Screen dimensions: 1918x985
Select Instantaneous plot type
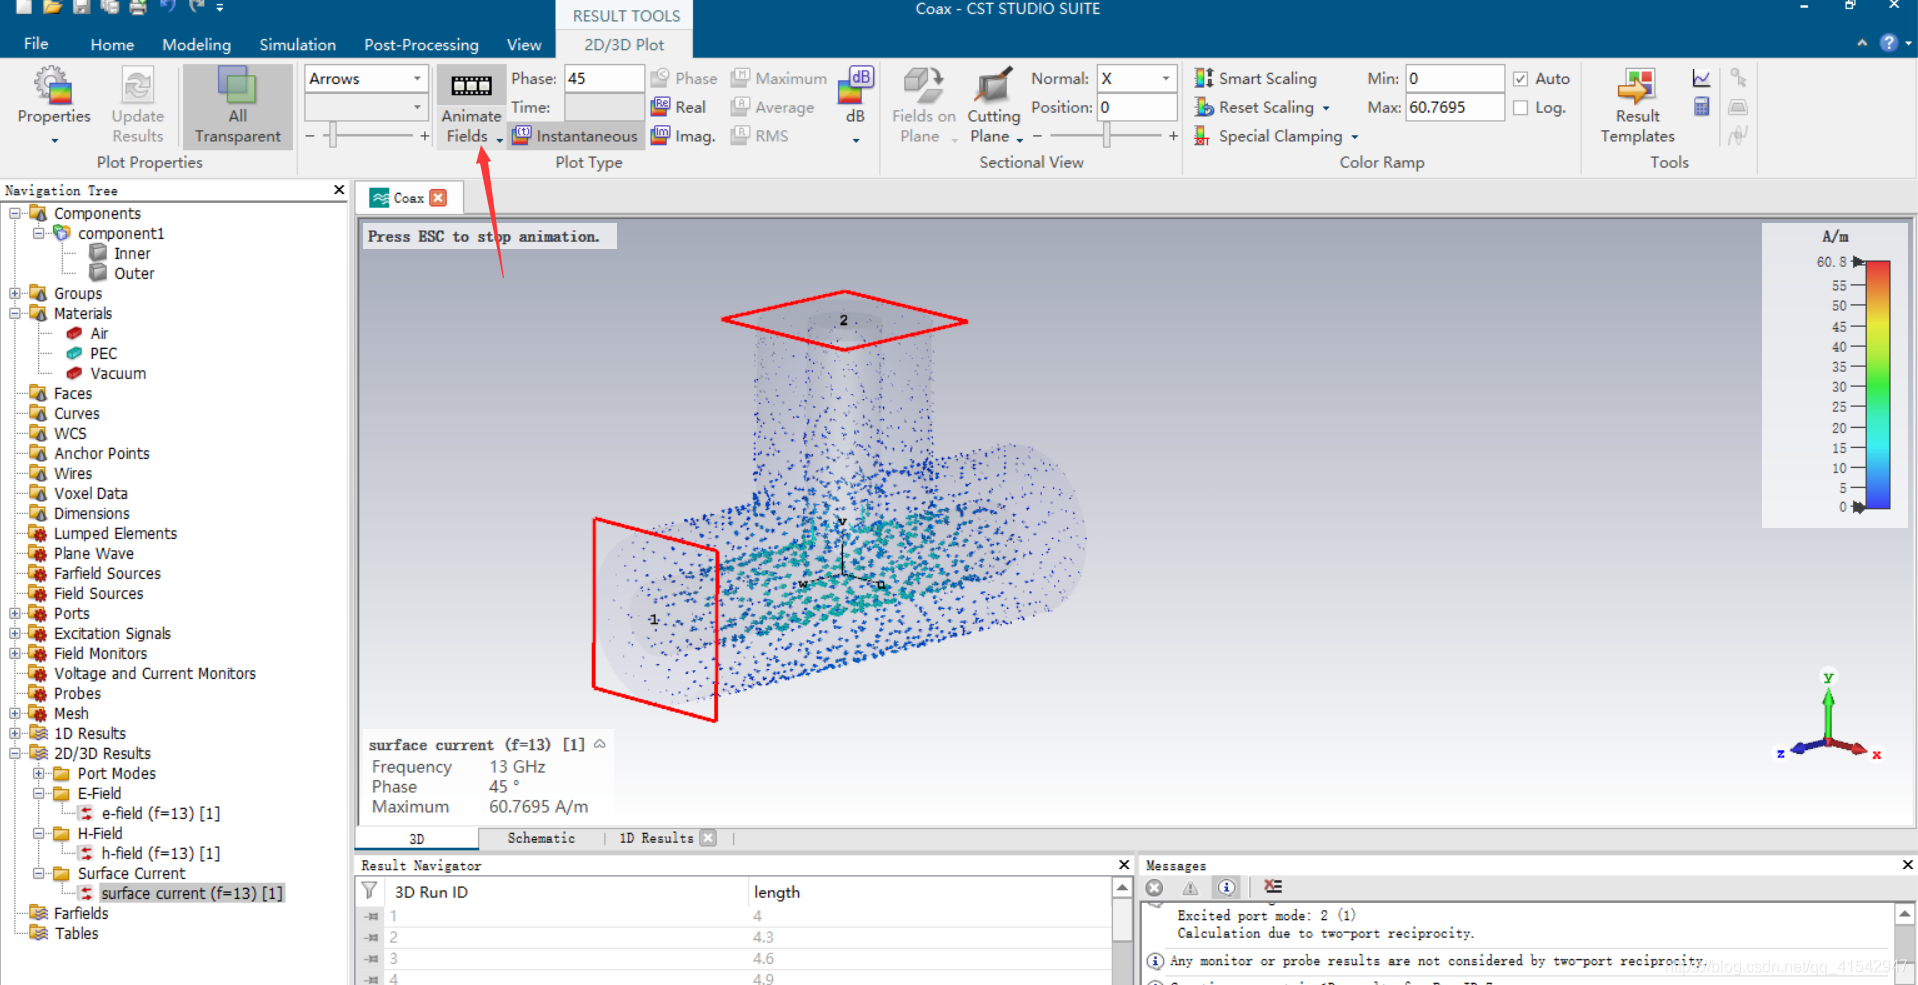[x=575, y=136]
